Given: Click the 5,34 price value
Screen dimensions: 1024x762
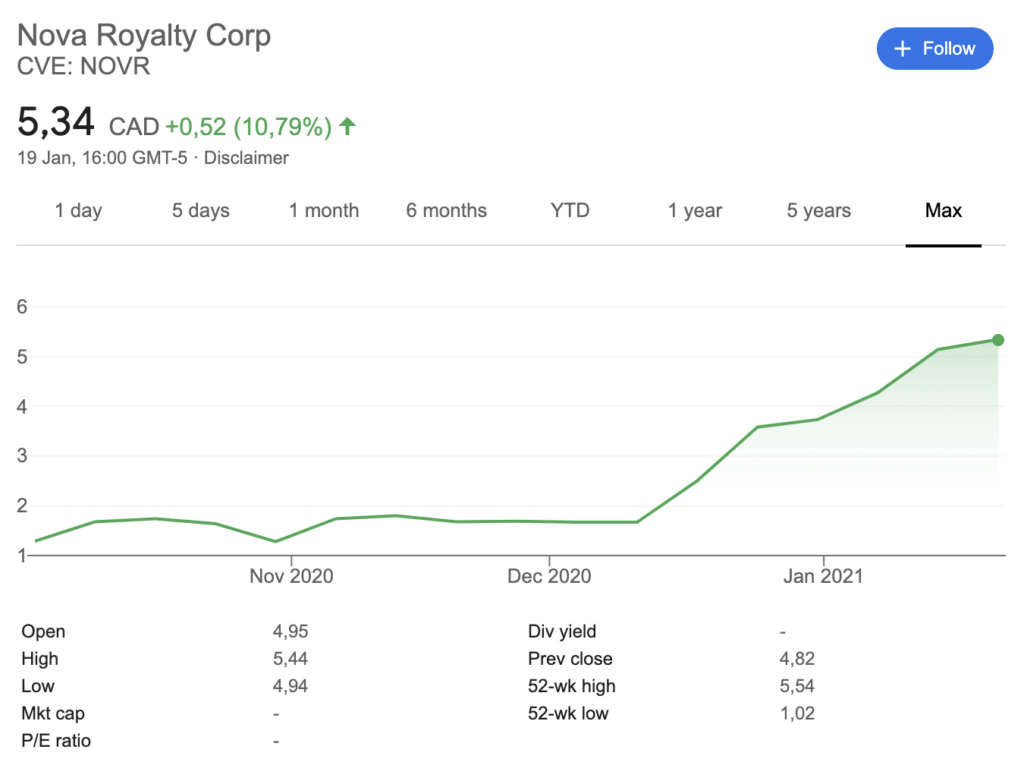Looking at the screenshot, I should (x=56, y=124).
